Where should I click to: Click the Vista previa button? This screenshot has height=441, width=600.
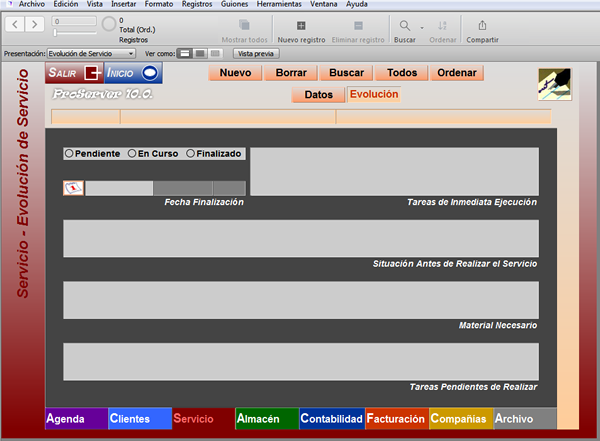click(256, 54)
